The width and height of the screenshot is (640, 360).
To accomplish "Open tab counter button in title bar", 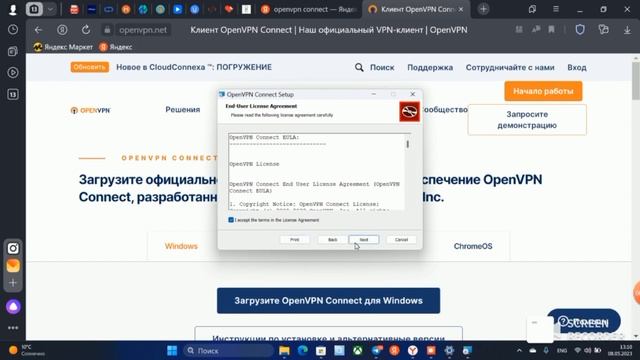I will tap(34, 9).
